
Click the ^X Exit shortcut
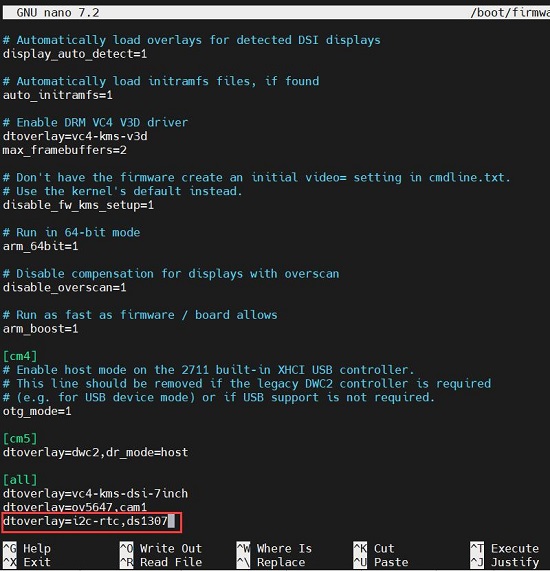(x=27, y=562)
